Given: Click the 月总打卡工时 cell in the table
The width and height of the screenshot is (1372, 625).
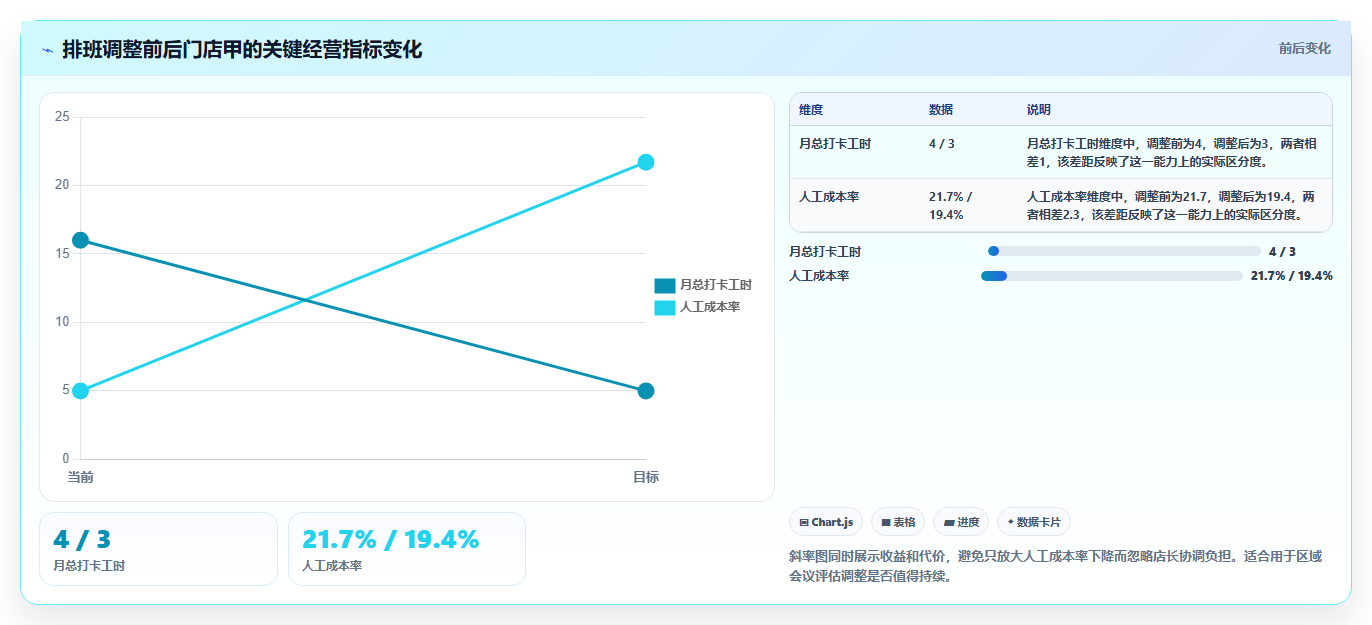Looking at the screenshot, I should click(x=835, y=144).
